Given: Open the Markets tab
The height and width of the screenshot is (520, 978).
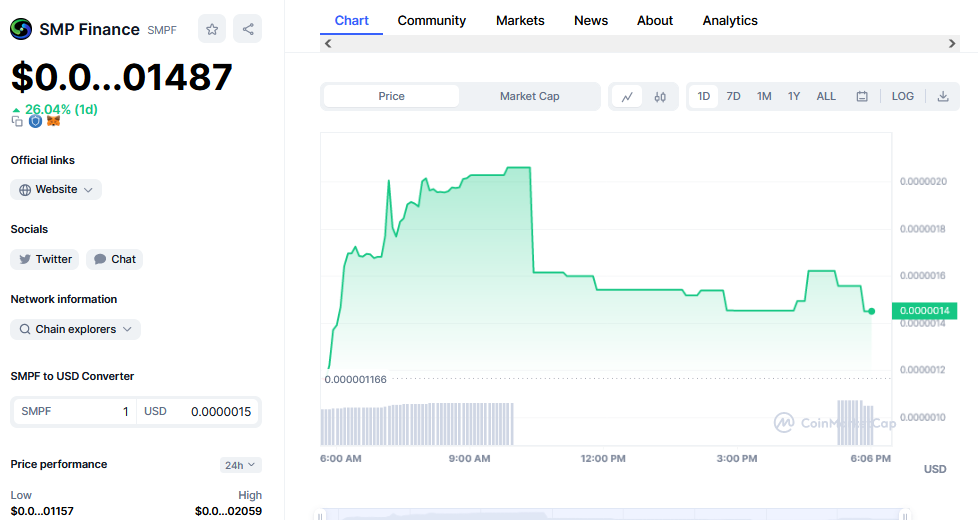Looking at the screenshot, I should tap(520, 21).
